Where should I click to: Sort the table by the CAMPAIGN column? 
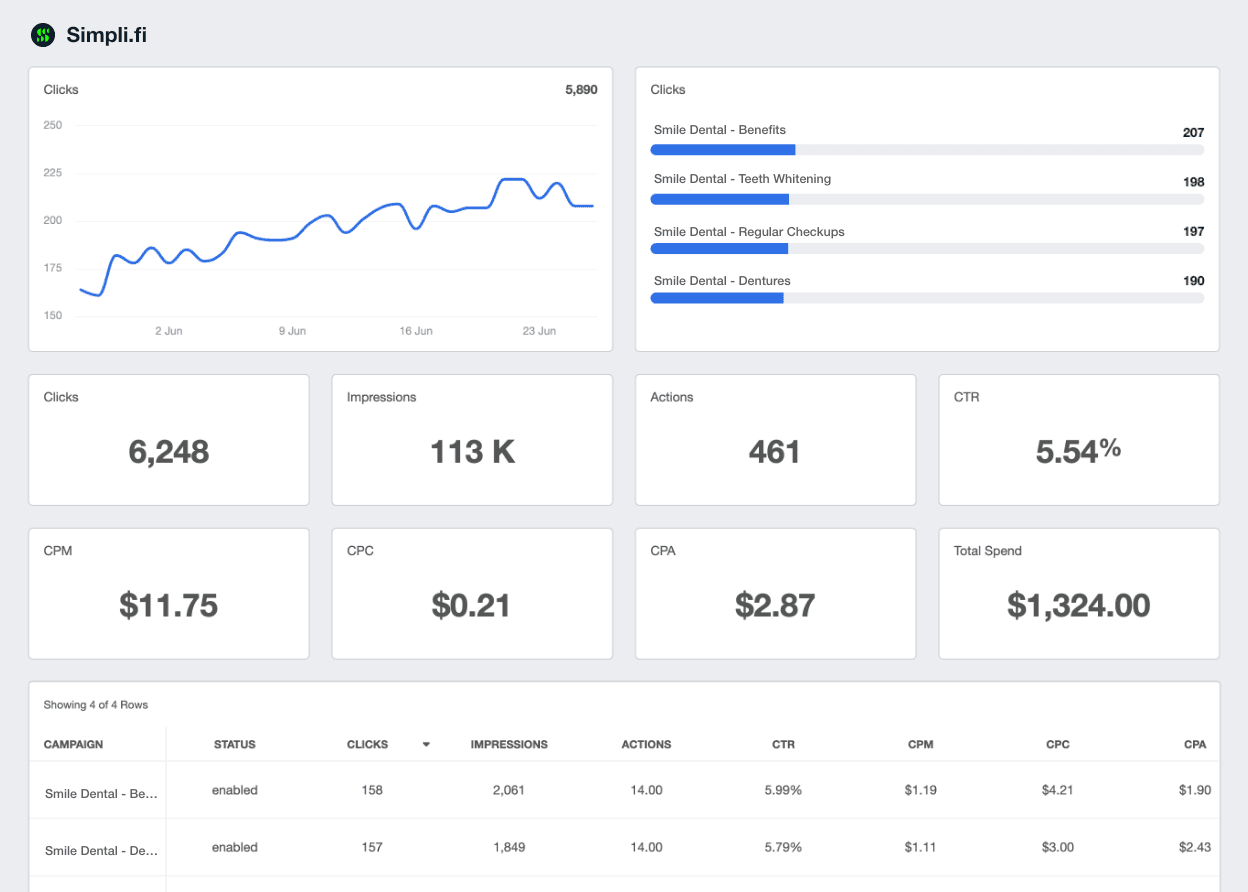tap(74, 744)
